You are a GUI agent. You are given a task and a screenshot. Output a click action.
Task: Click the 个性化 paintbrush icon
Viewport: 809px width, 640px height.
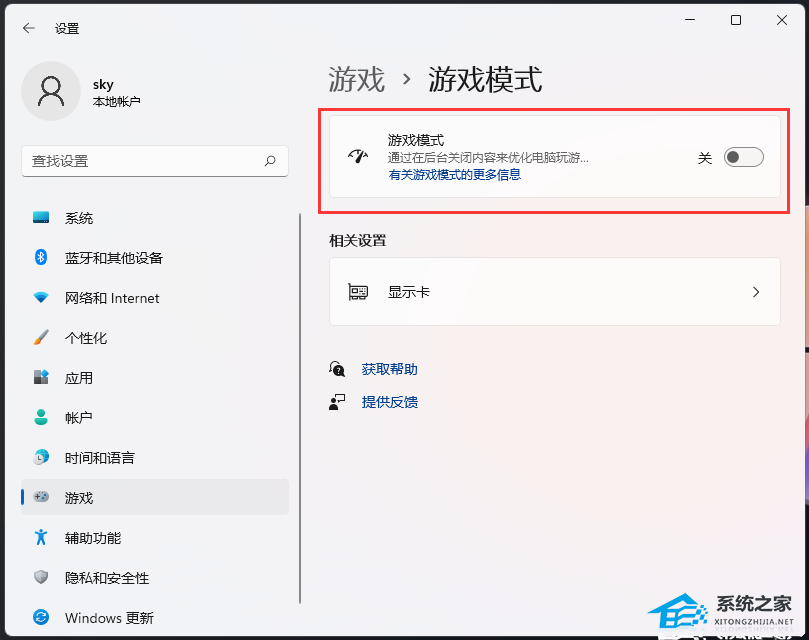(x=41, y=338)
